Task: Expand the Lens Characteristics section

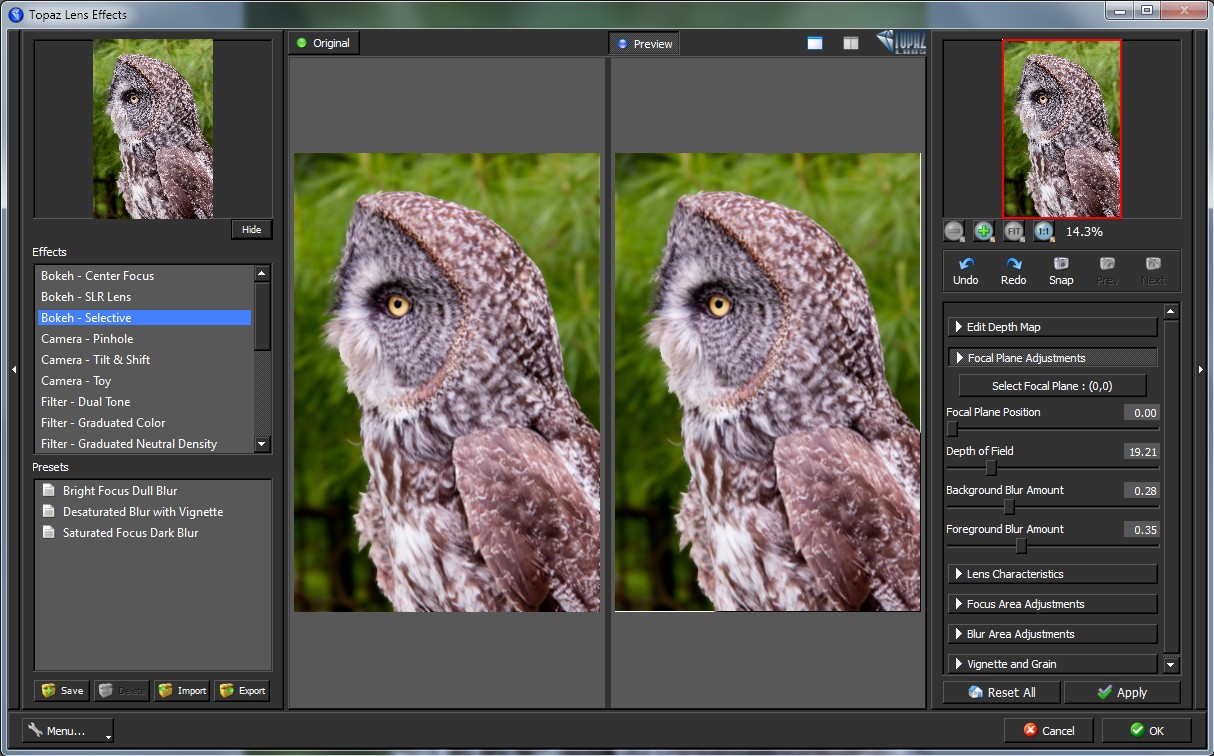Action: click(x=1051, y=574)
